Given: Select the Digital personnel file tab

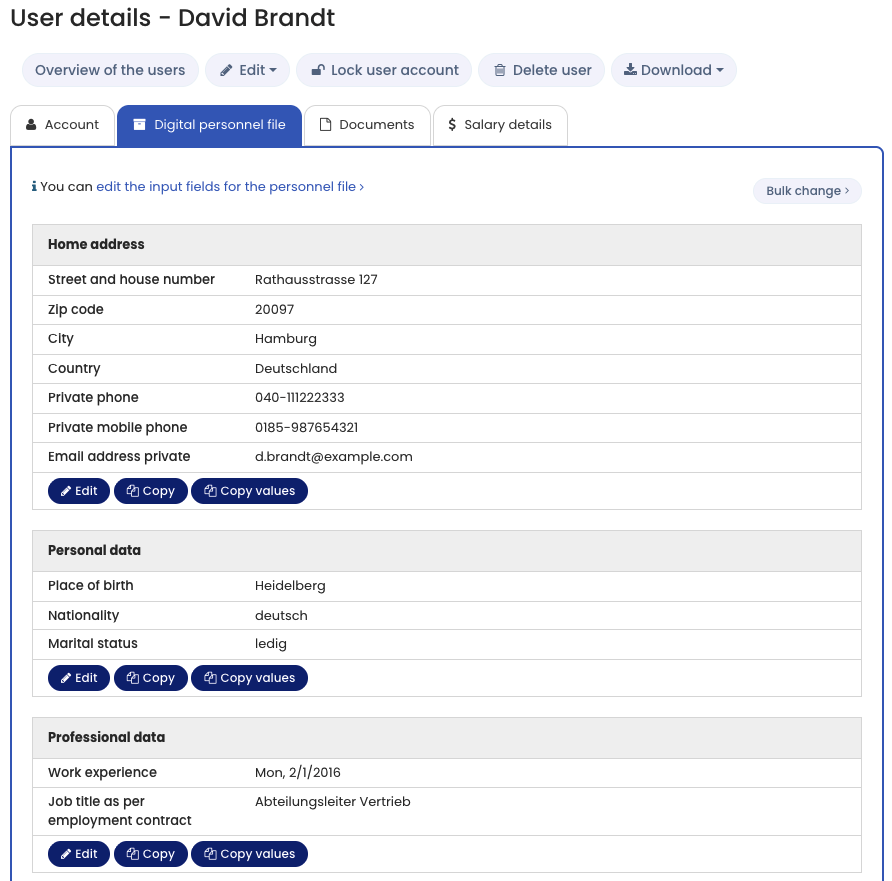Looking at the screenshot, I should (209, 125).
